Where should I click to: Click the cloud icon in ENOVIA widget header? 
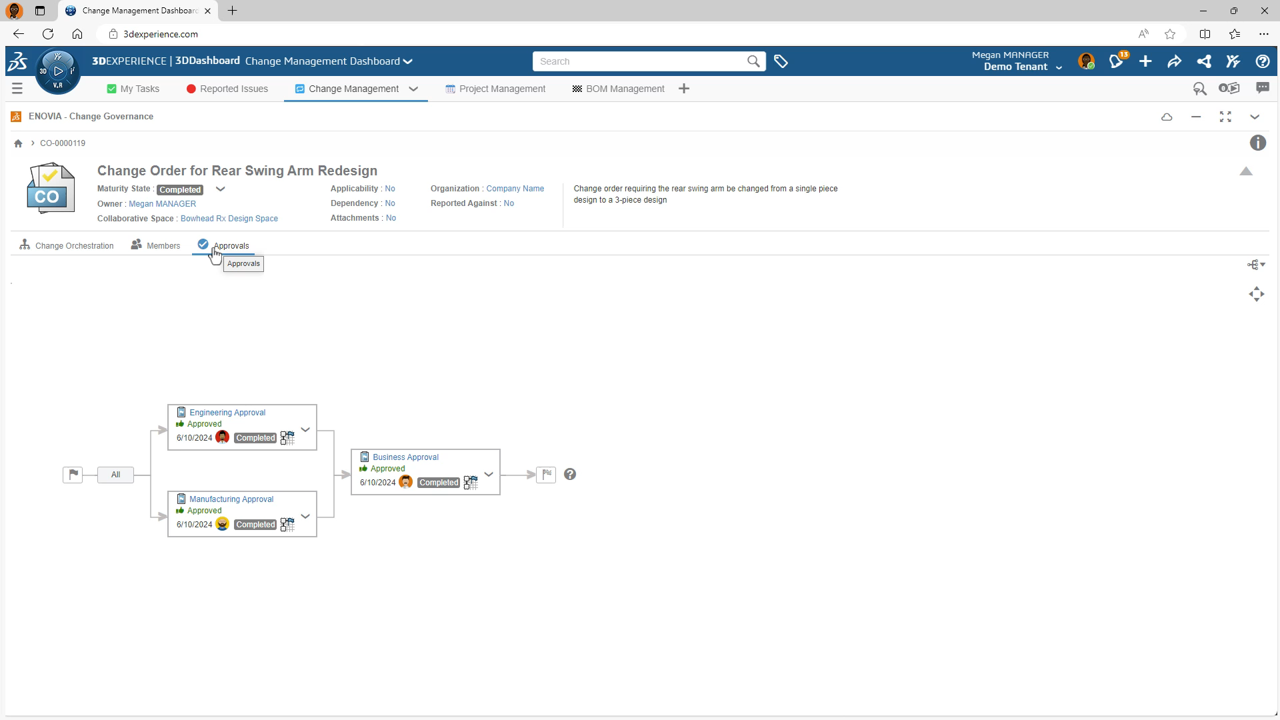pyautogui.click(x=1167, y=117)
